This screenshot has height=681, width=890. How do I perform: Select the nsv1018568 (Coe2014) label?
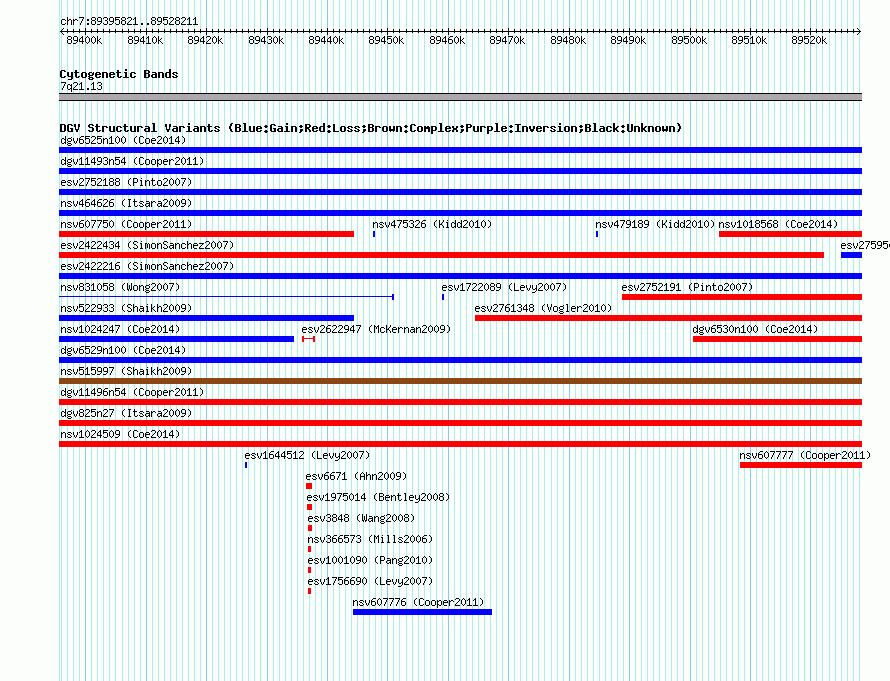point(778,224)
